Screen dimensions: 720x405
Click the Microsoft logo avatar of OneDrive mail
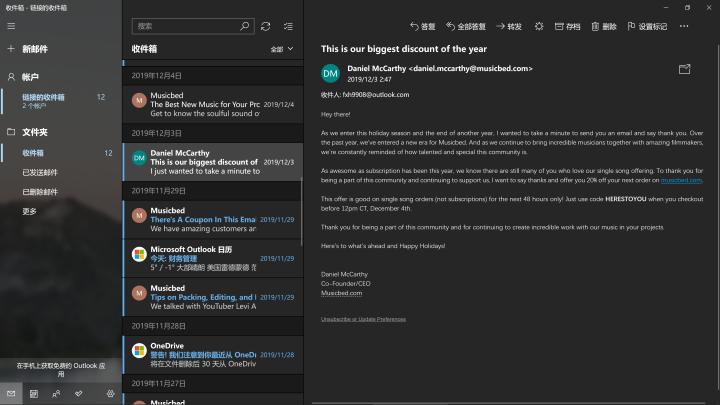[139, 351]
